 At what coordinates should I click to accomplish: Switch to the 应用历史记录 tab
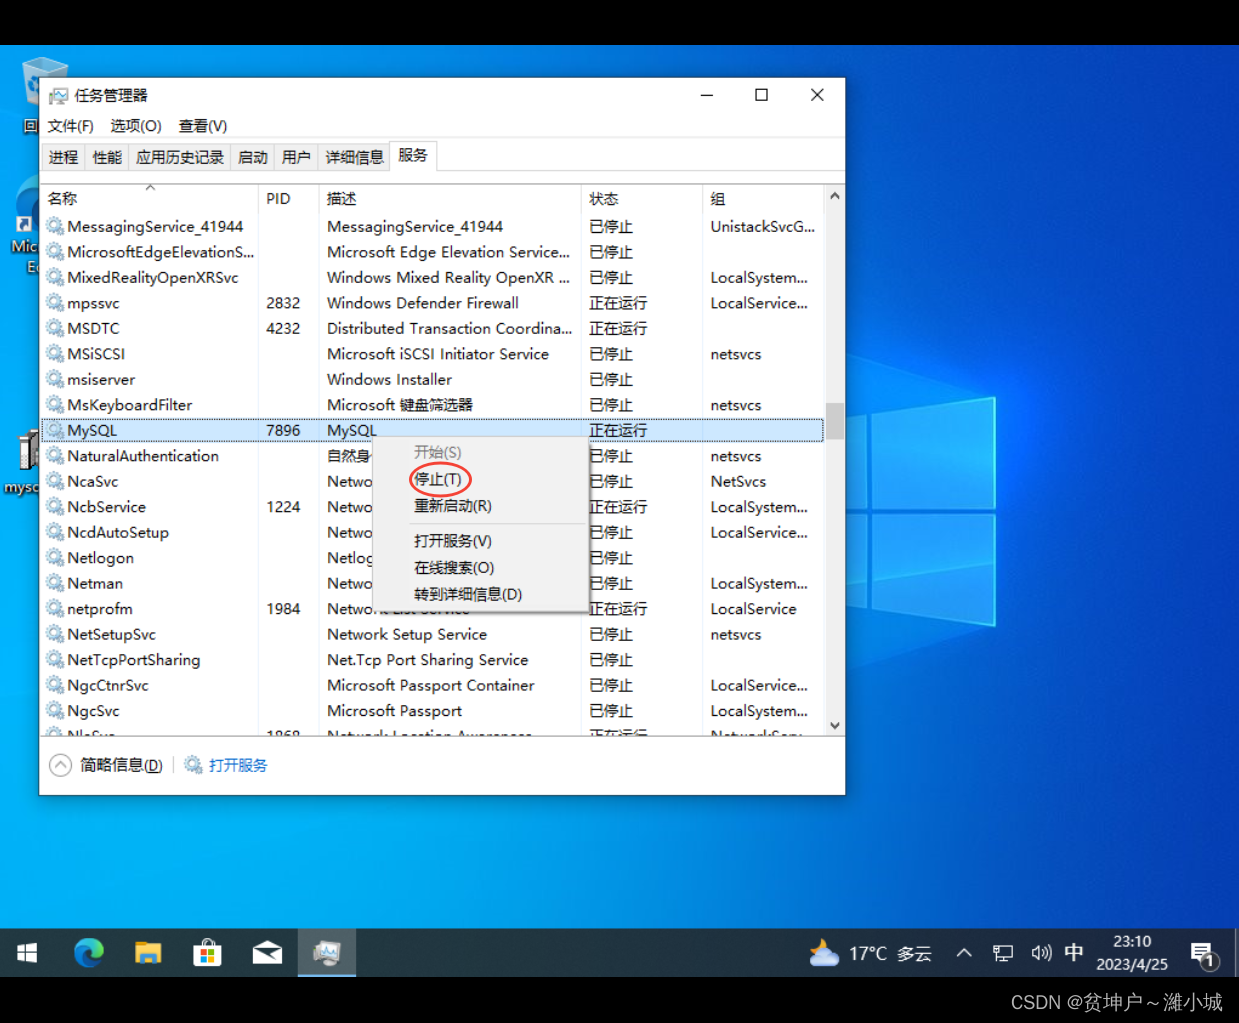(x=180, y=157)
